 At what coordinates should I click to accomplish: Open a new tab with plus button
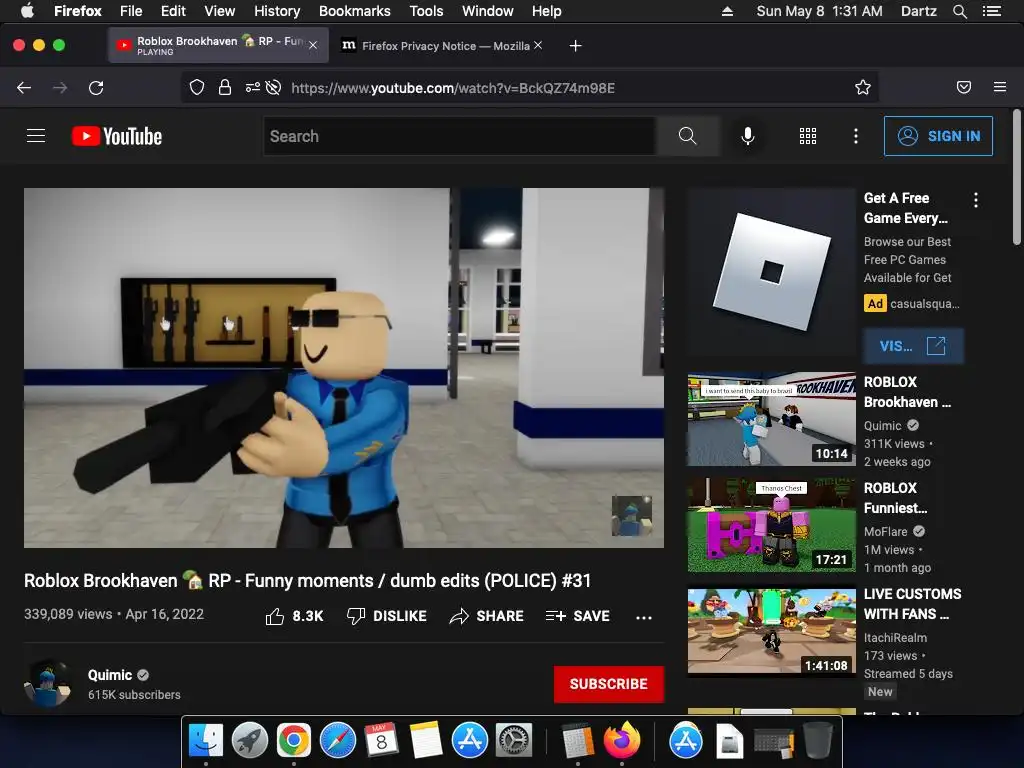(575, 46)
